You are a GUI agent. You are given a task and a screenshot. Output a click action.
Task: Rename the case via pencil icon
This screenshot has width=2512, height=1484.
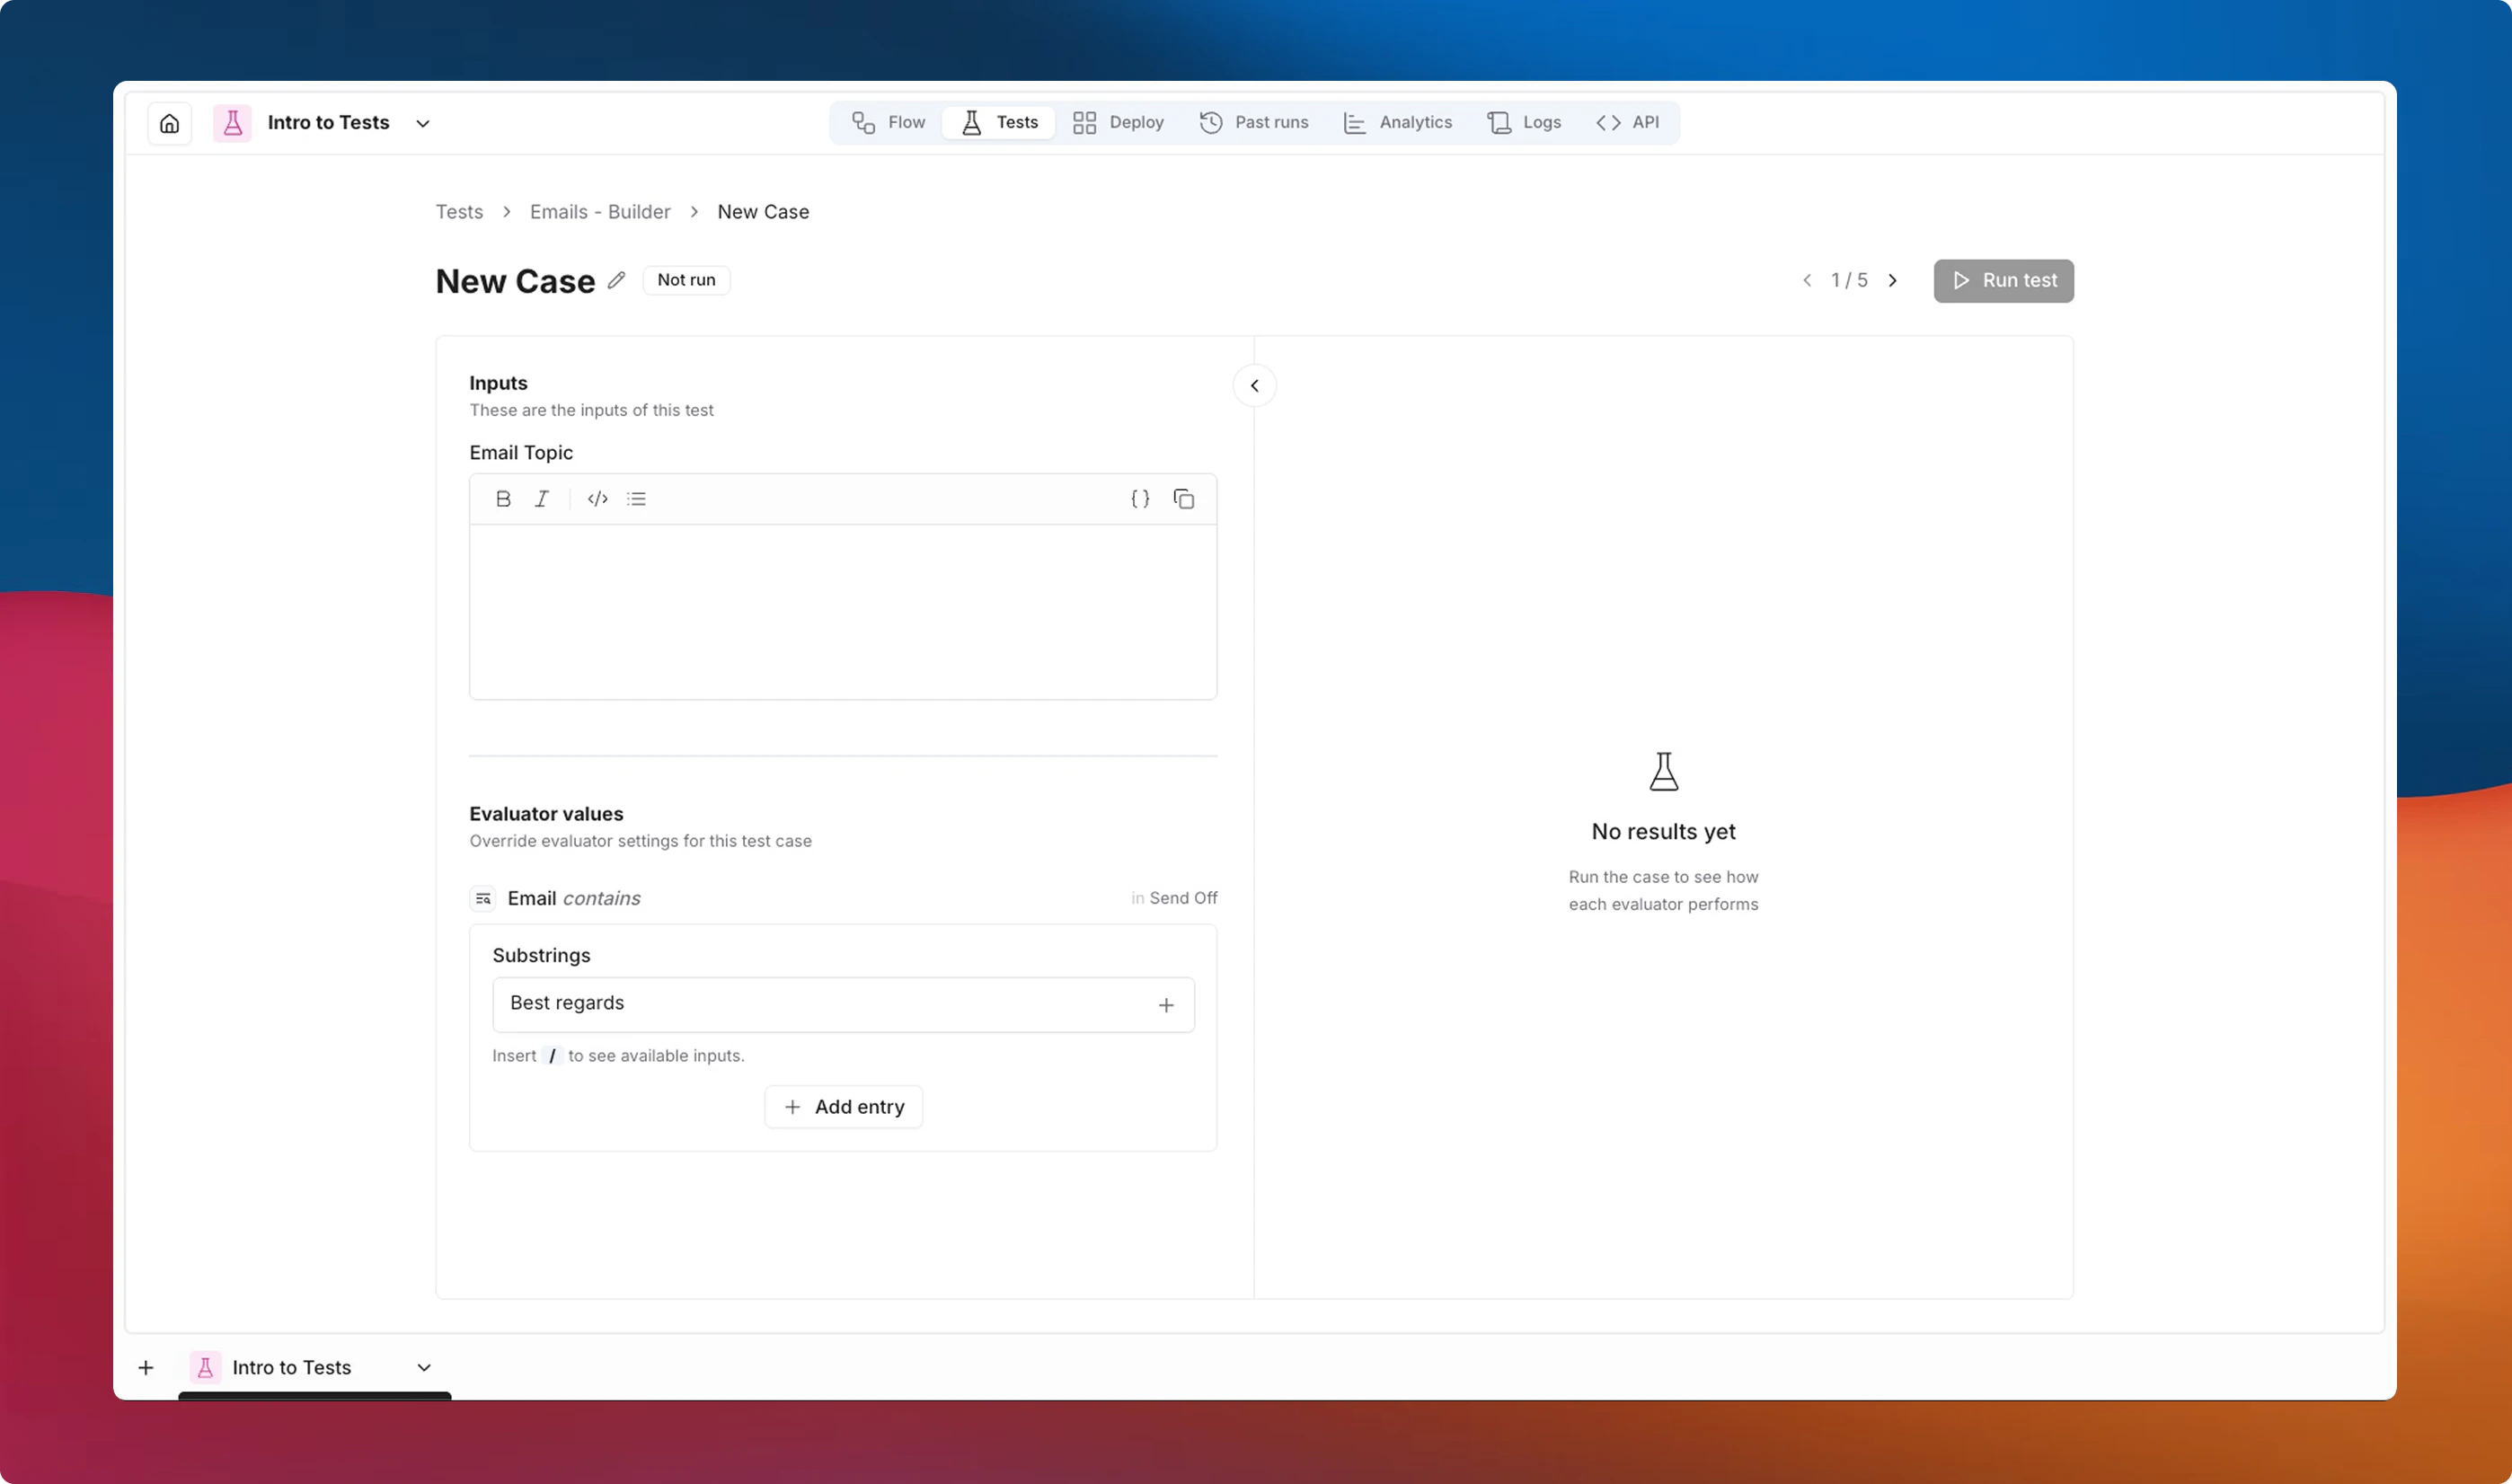(616, 281)
